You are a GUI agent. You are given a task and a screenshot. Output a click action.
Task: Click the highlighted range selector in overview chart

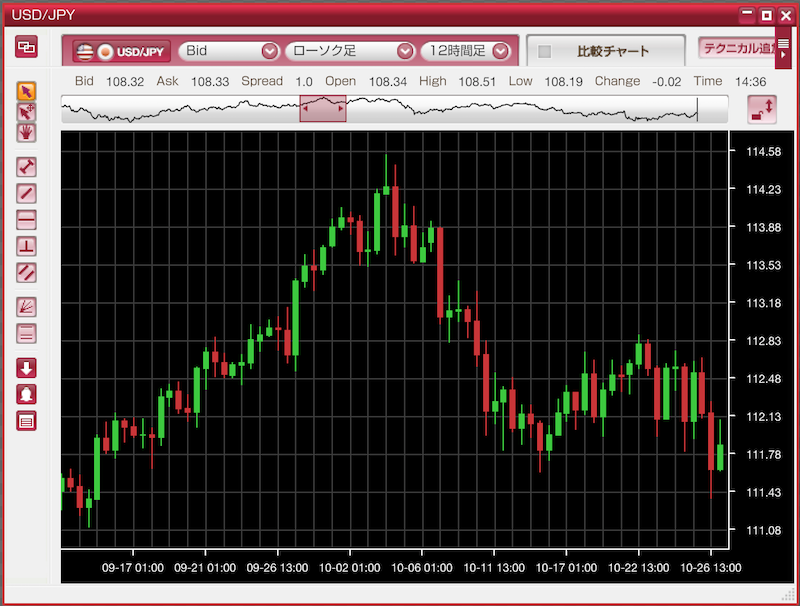pos(323,109)
